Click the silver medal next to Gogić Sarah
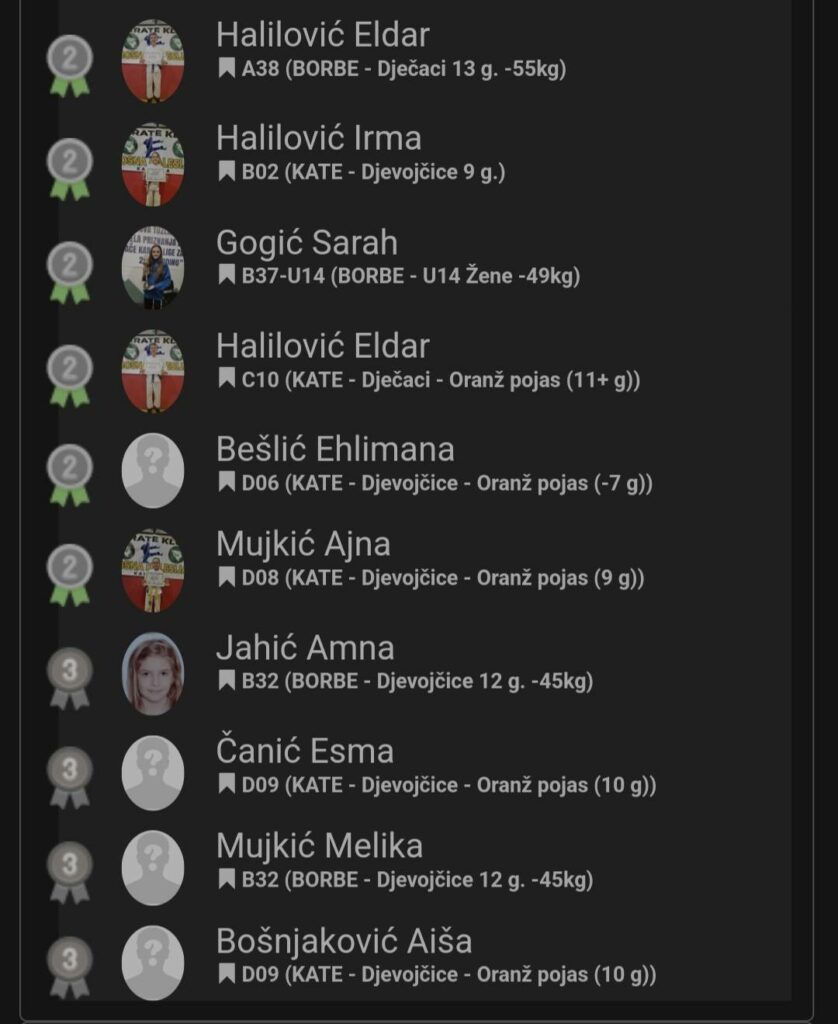838x1024 pixels. click(x=69, y=272)
